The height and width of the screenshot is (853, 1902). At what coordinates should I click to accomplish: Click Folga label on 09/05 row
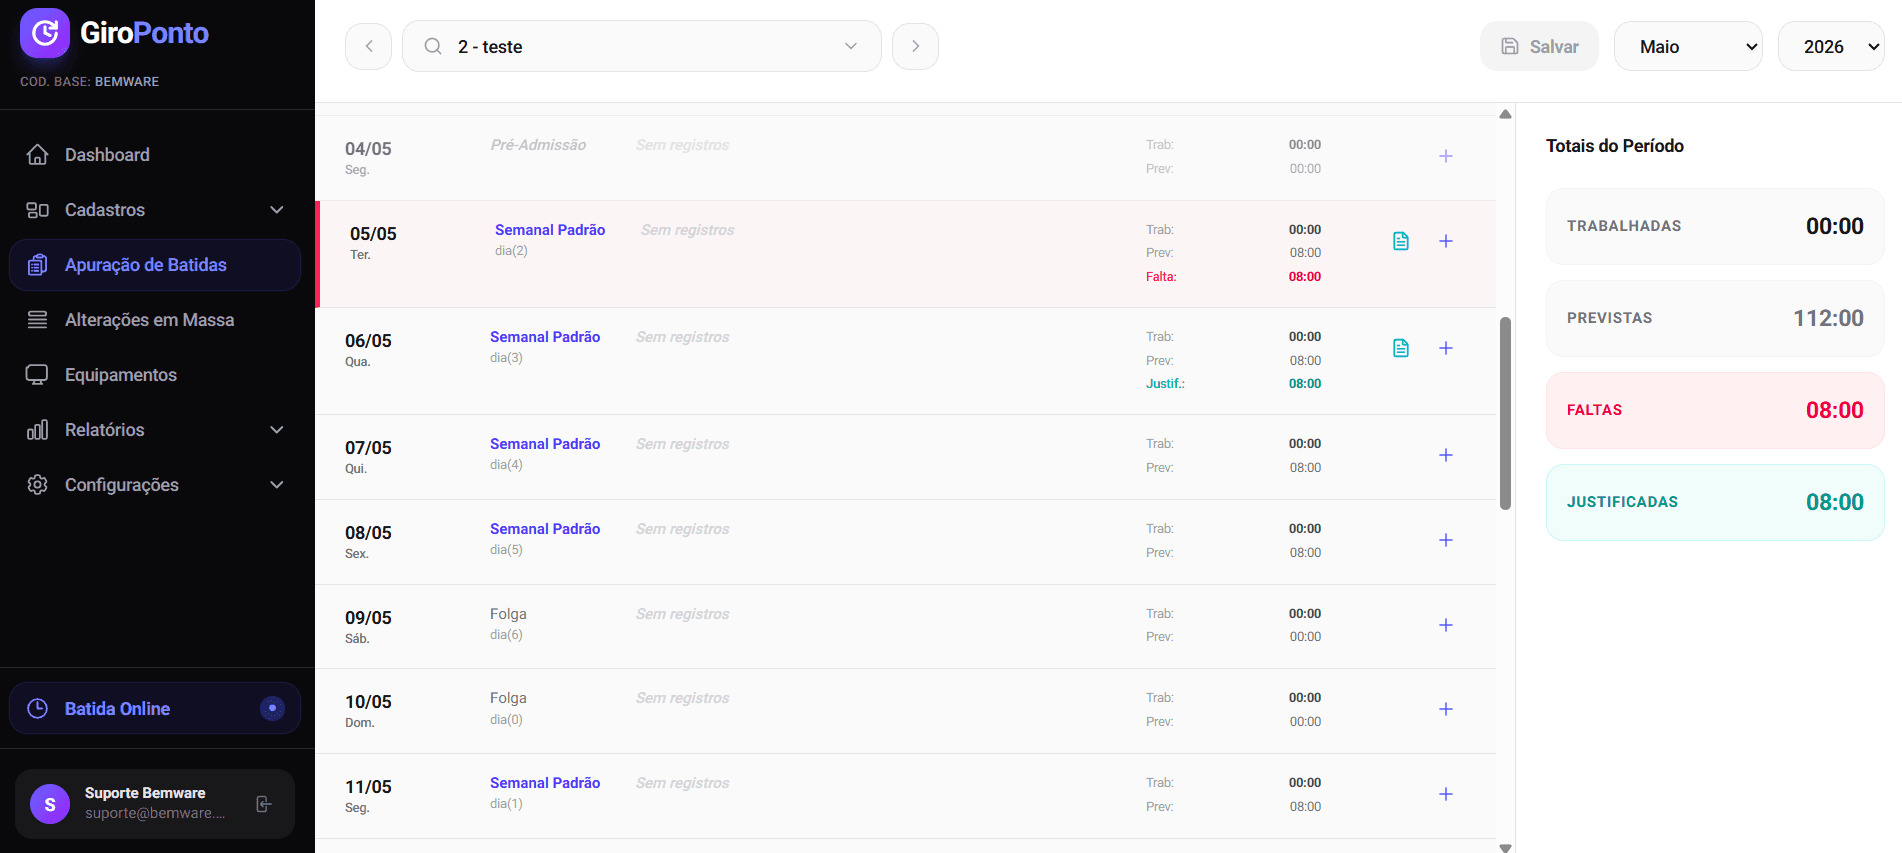point(508,614)
